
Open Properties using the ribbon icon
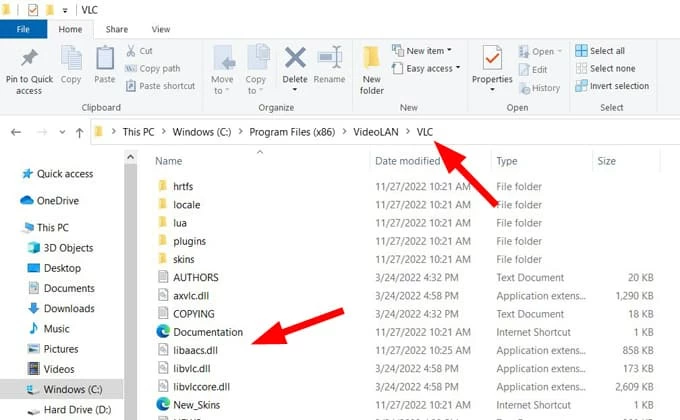[492, 60]
